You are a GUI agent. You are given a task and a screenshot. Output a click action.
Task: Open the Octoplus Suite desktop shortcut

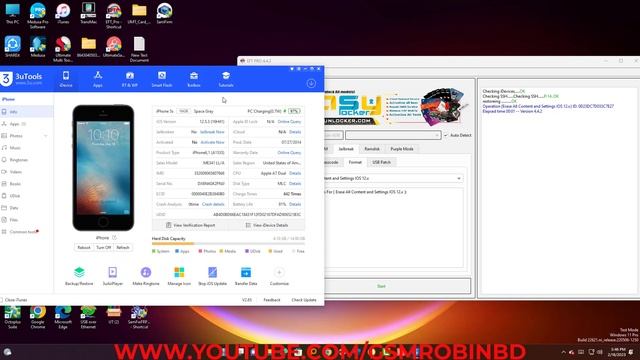point(12,317)
